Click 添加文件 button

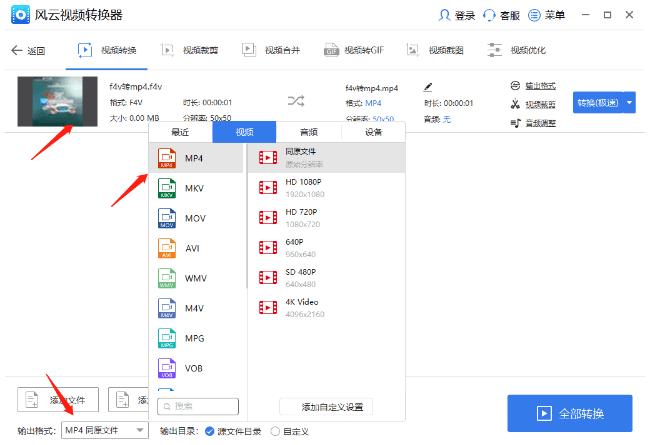58,400
